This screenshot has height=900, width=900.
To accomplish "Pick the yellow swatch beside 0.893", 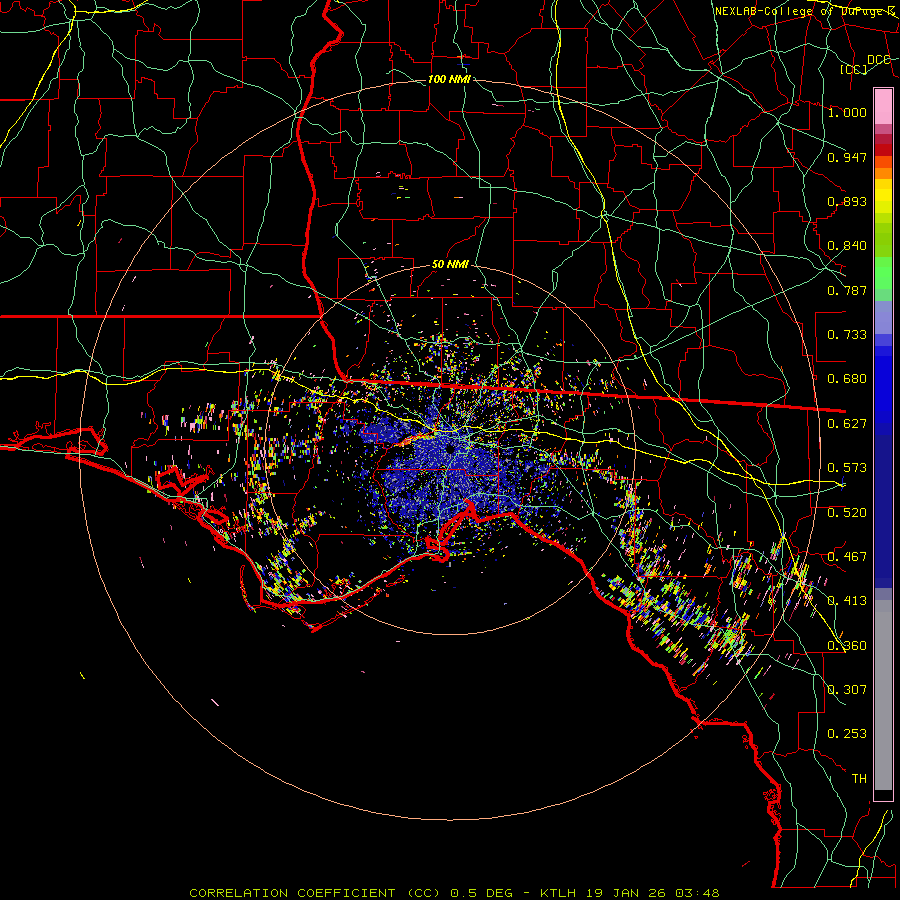I will click(883, 201).
